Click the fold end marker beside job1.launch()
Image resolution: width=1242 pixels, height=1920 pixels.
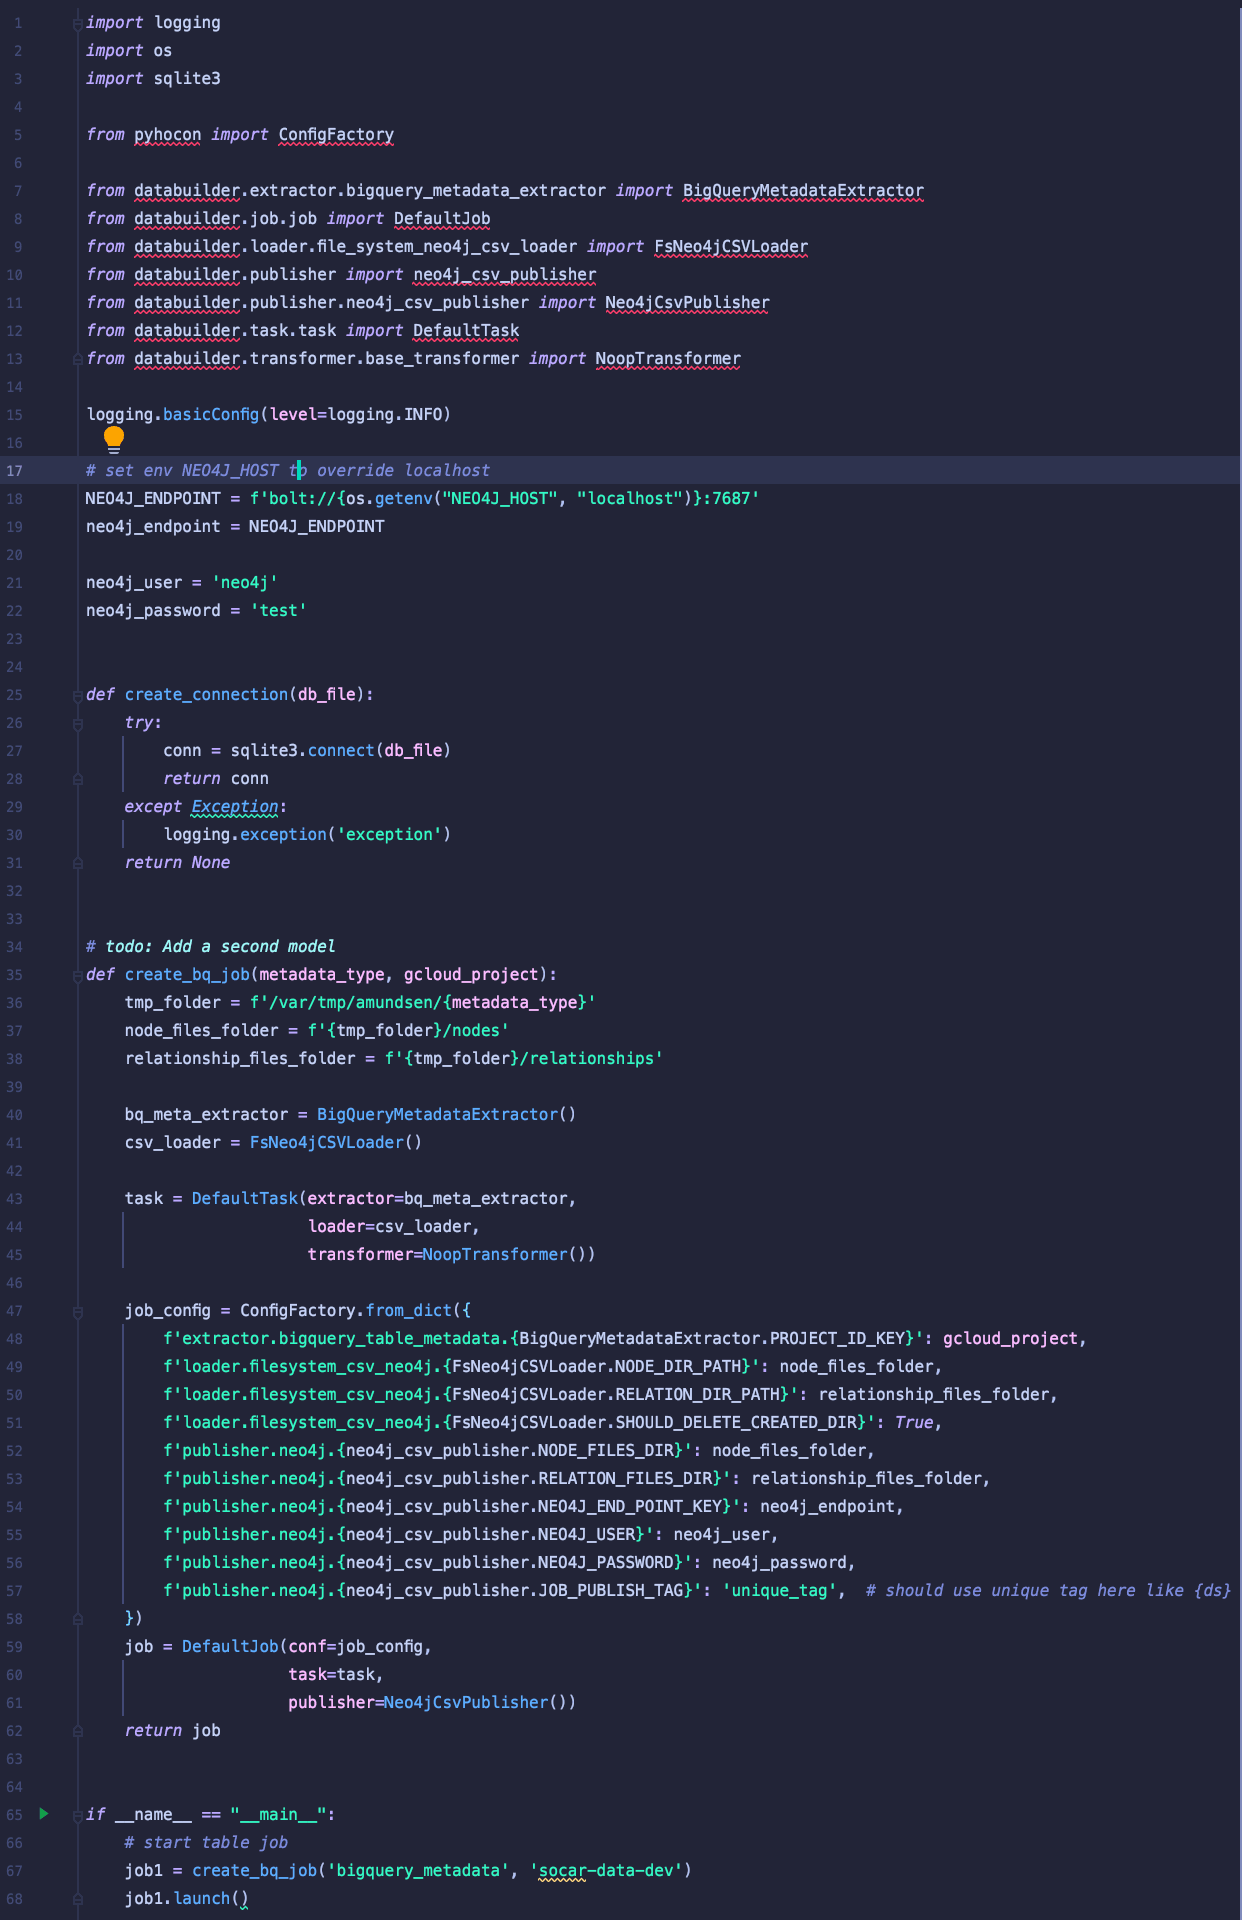tap(78, 1898)
